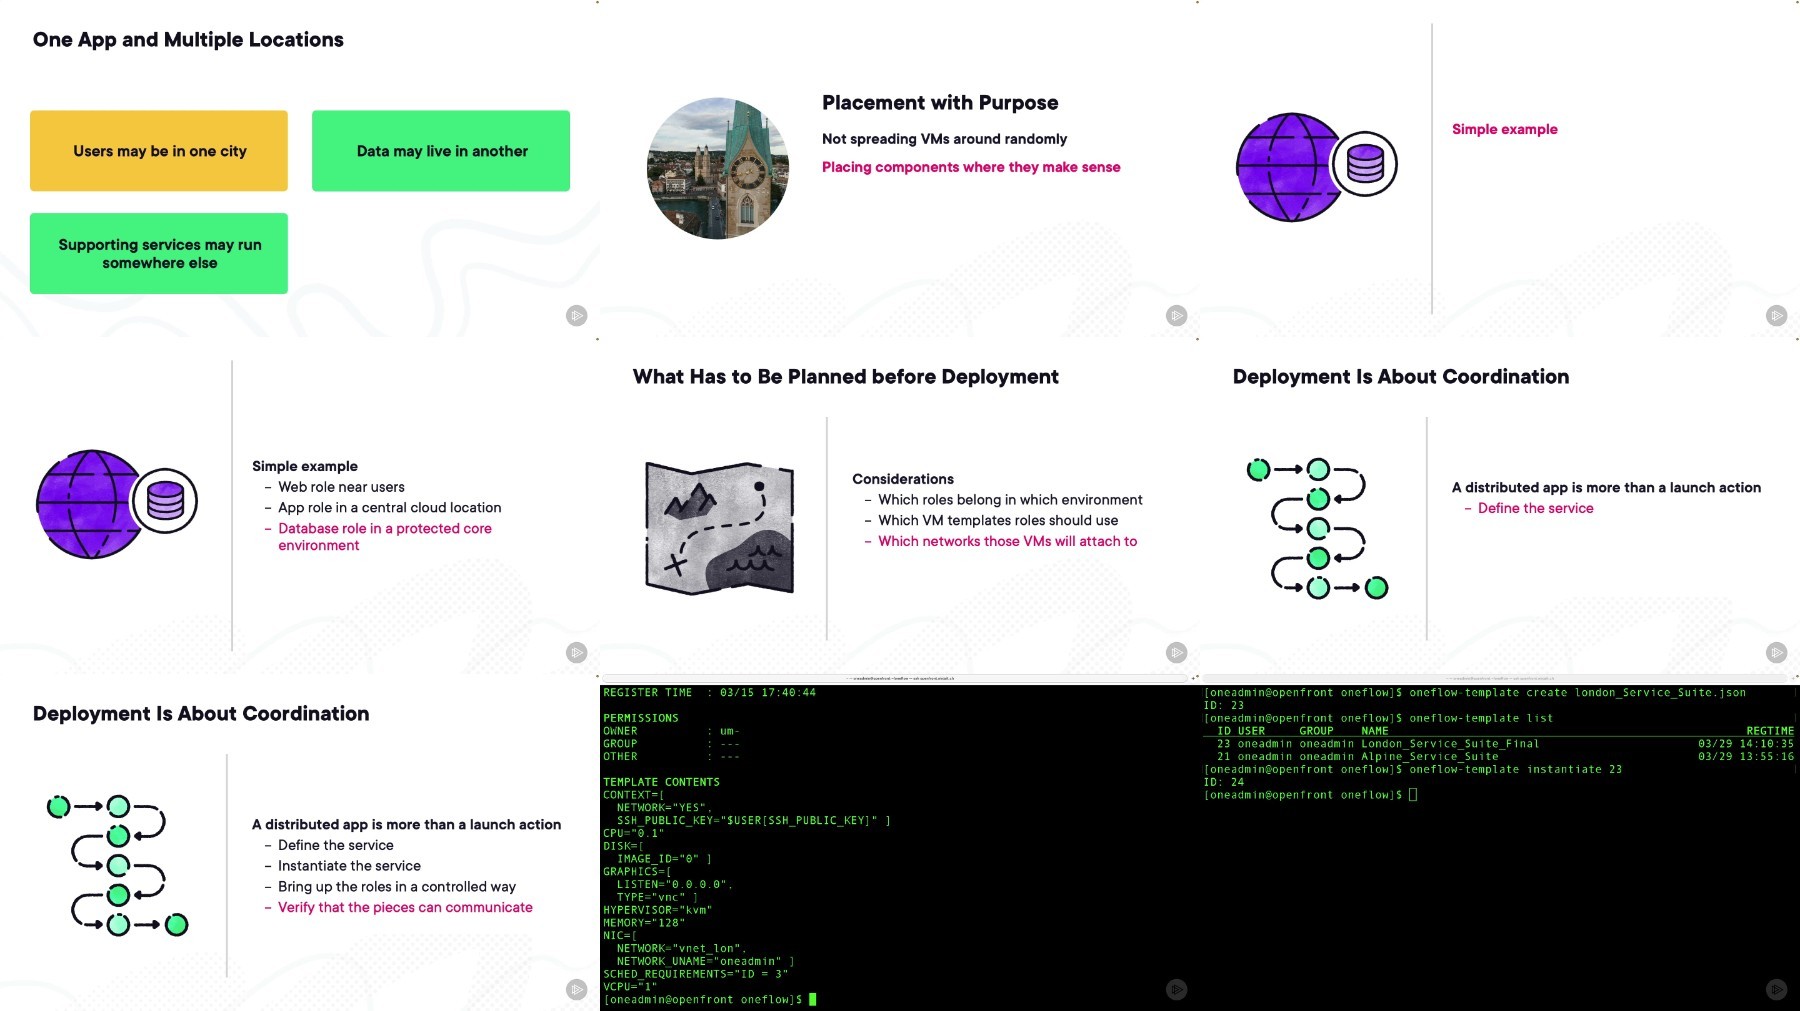
Task: Click the pink-only Simple example heading slide
Action: coord(1504,129)
